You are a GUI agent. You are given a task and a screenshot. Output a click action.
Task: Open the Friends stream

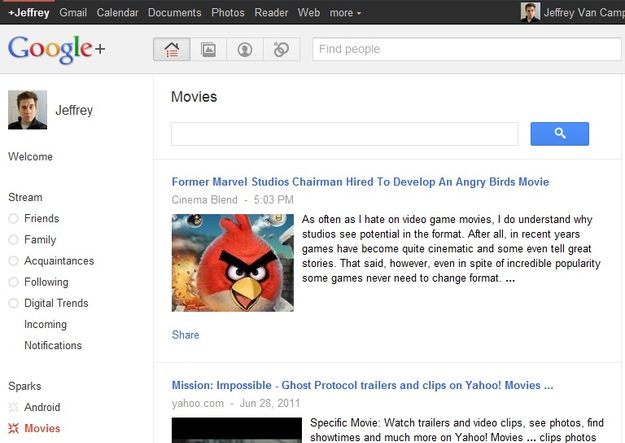click(x=41, y=219)
